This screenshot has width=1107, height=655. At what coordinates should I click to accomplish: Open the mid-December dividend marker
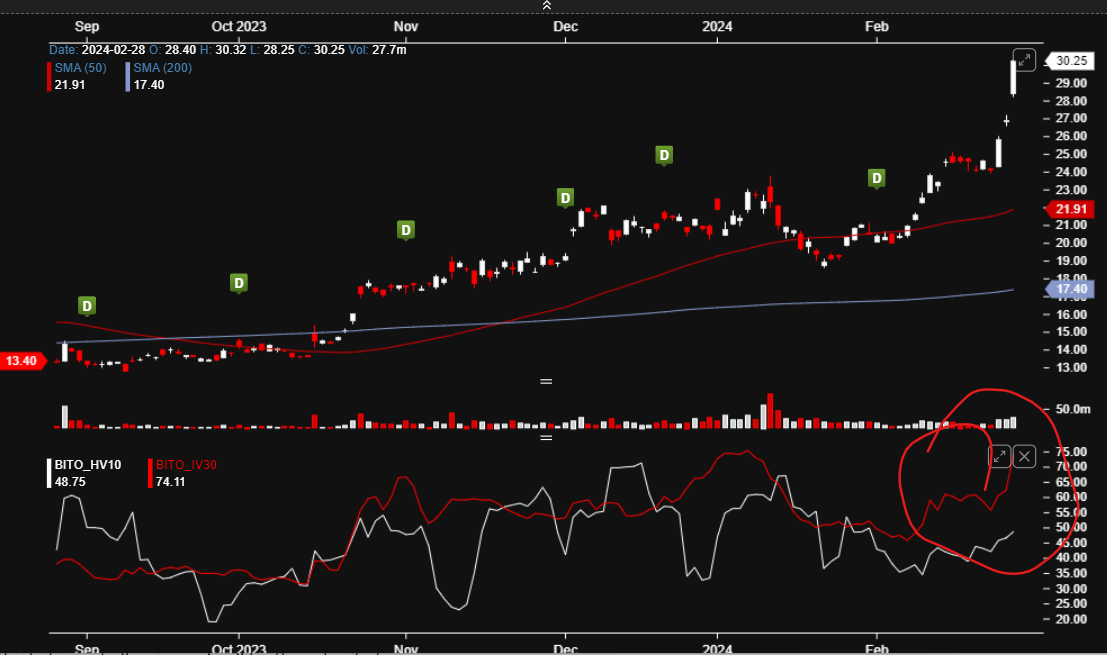664,155
